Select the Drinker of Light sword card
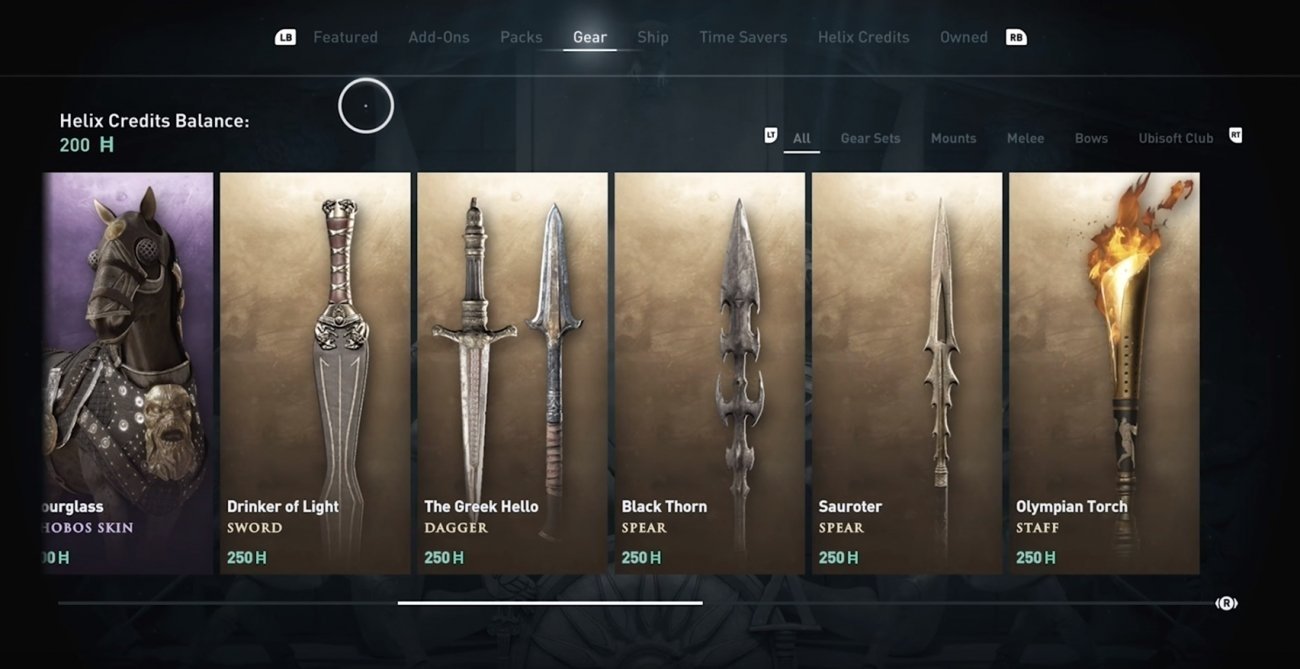 point(315,373)
